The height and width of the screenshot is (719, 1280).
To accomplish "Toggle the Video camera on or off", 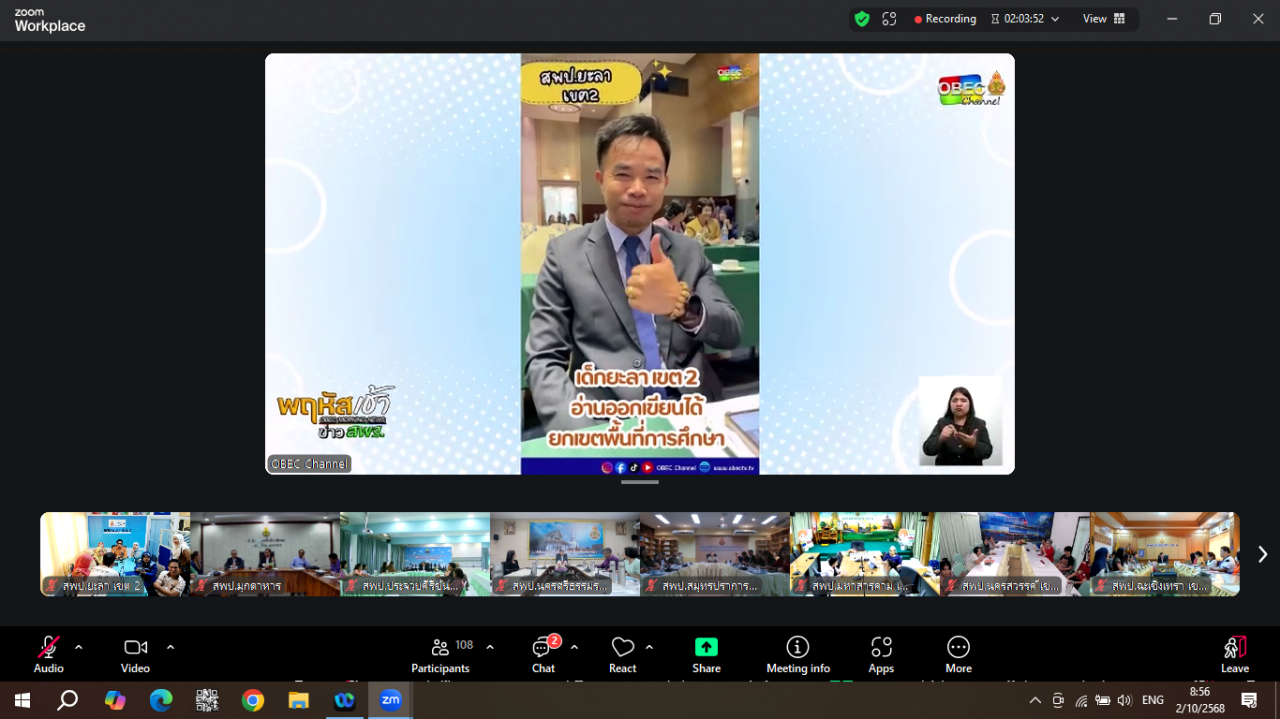I will coord(135,654).
